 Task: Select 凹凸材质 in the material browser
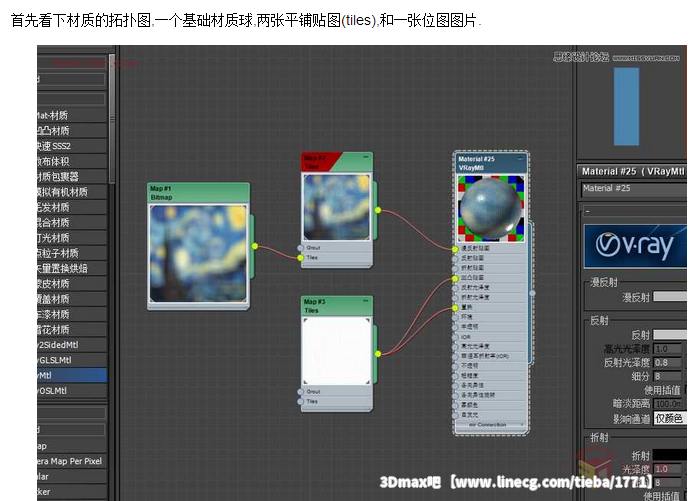pyautogui.click(x=72, y=131)
